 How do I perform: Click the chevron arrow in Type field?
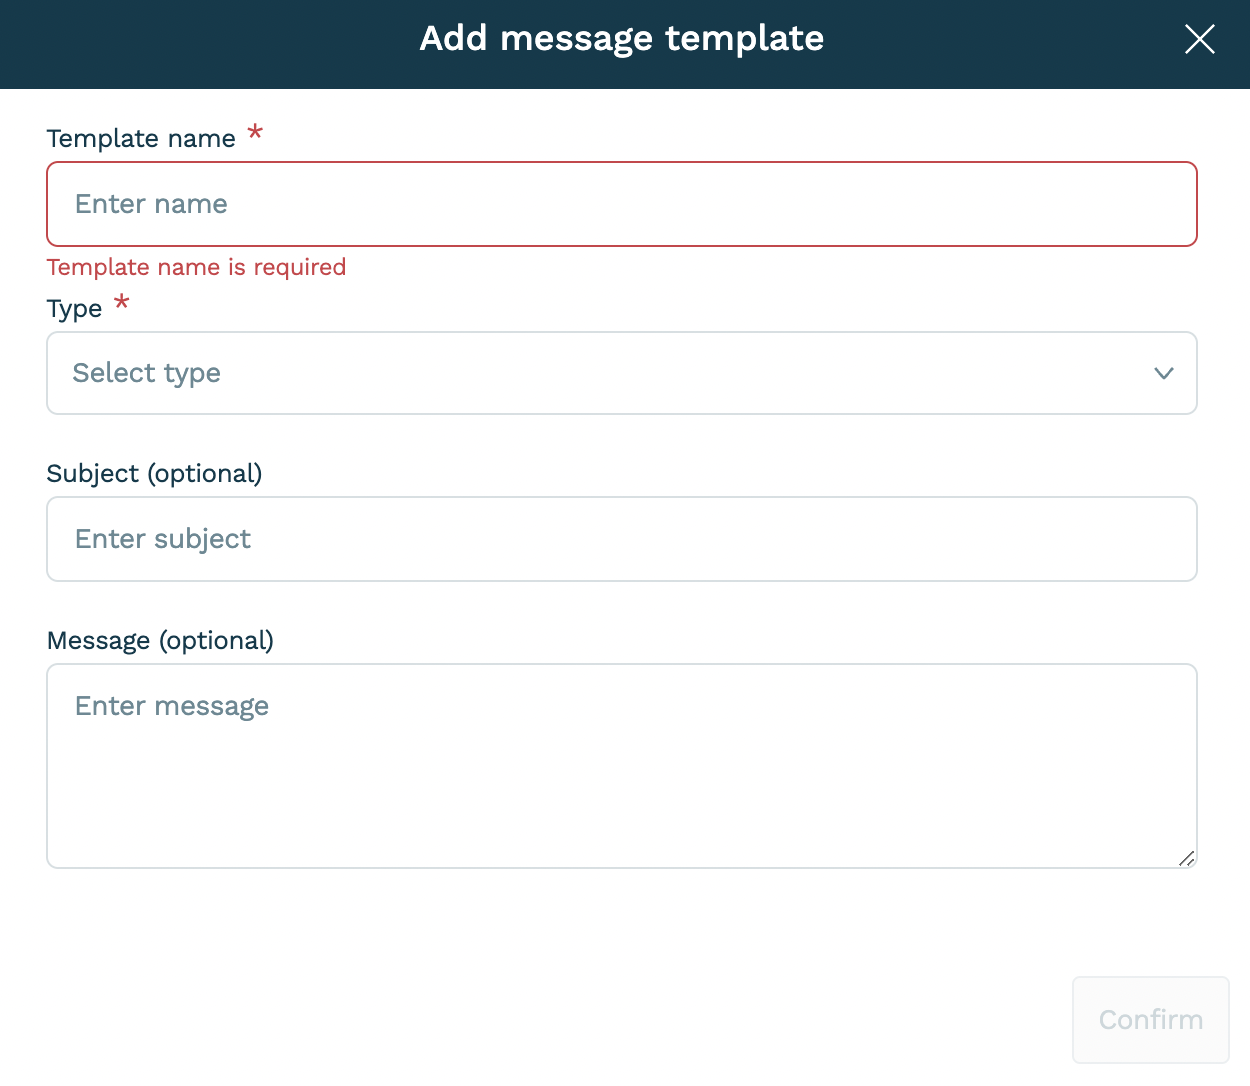[1163, 373]
